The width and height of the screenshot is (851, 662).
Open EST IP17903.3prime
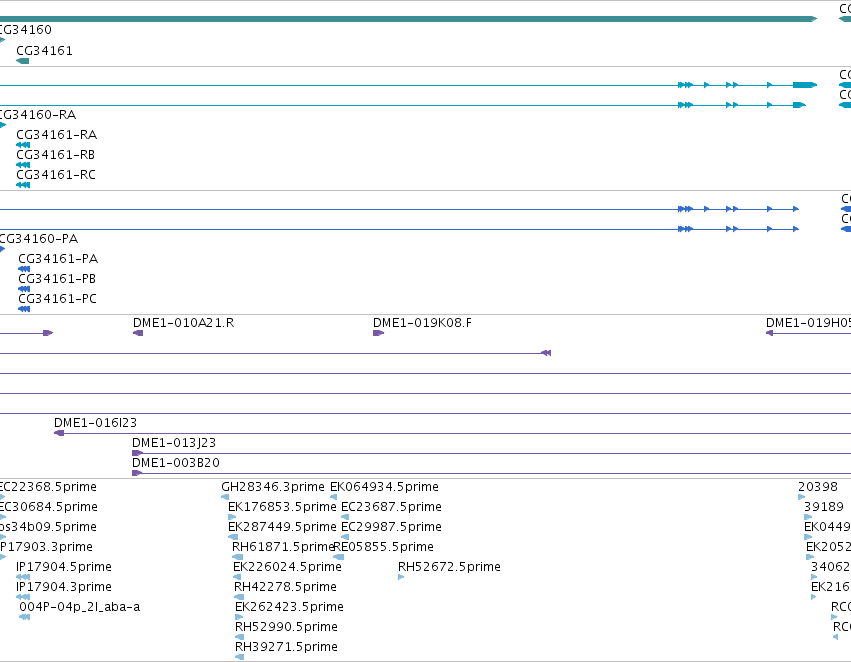46,547
